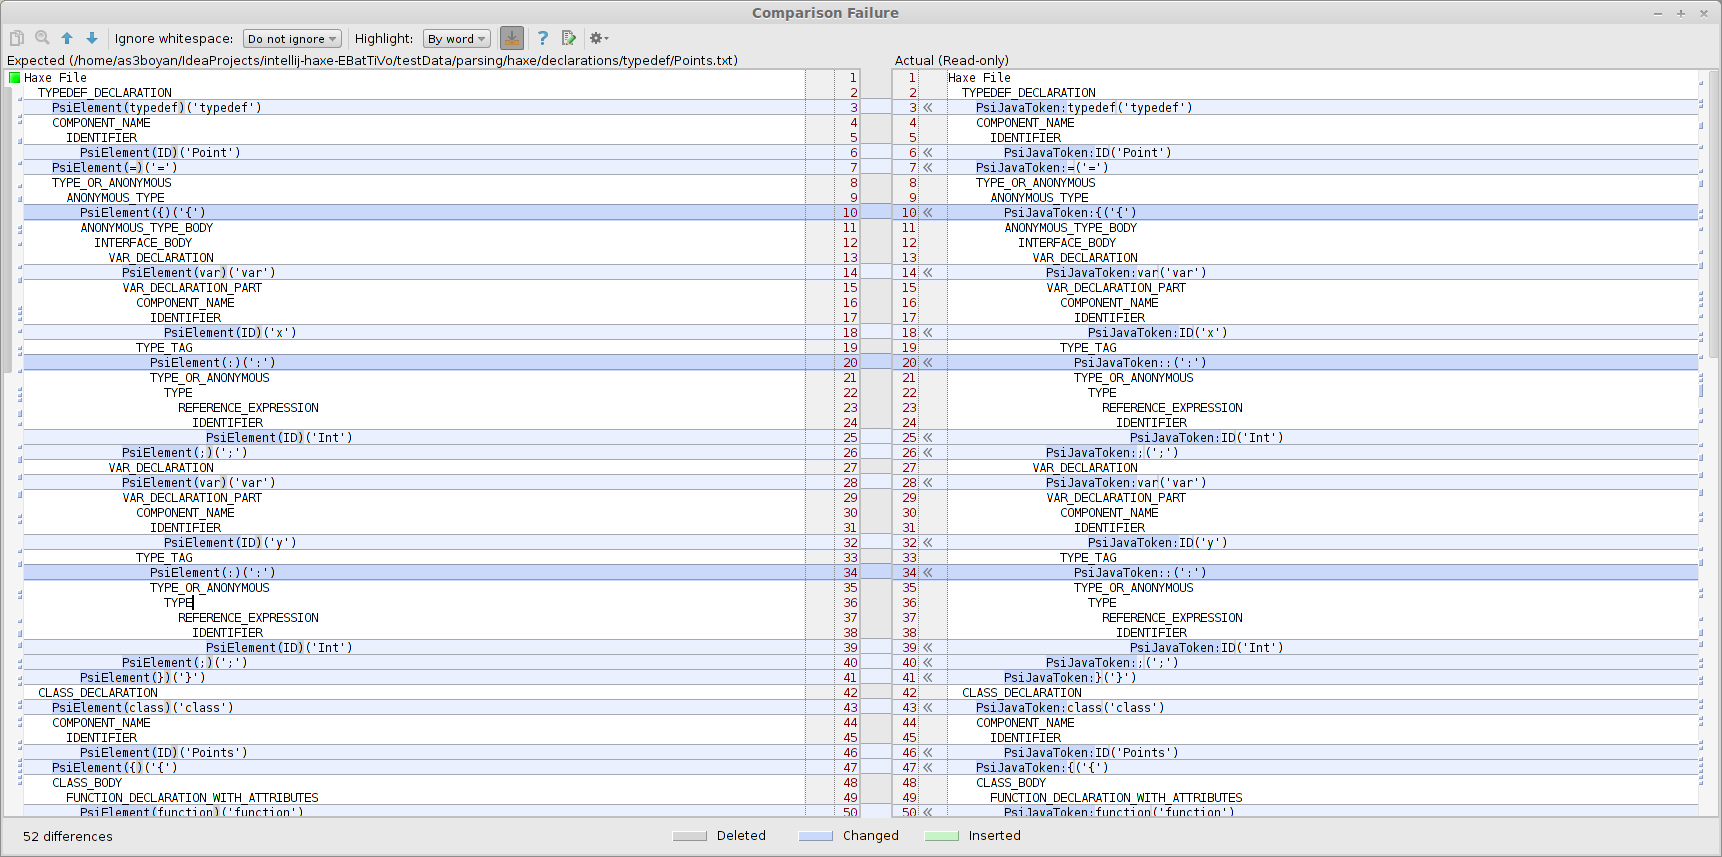Apply change arrow at line 26
The image size is (1722, 857).
point(928,453)
